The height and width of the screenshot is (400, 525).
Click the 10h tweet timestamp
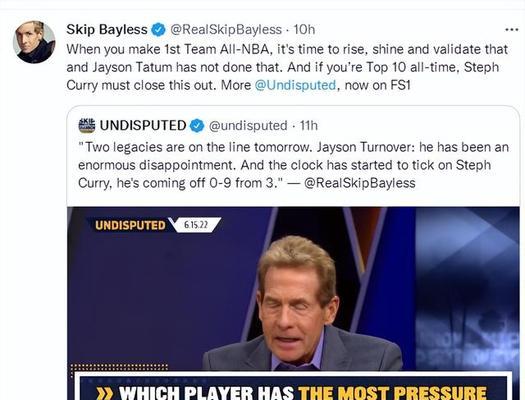pyautogui.click(x=304, y=29)
